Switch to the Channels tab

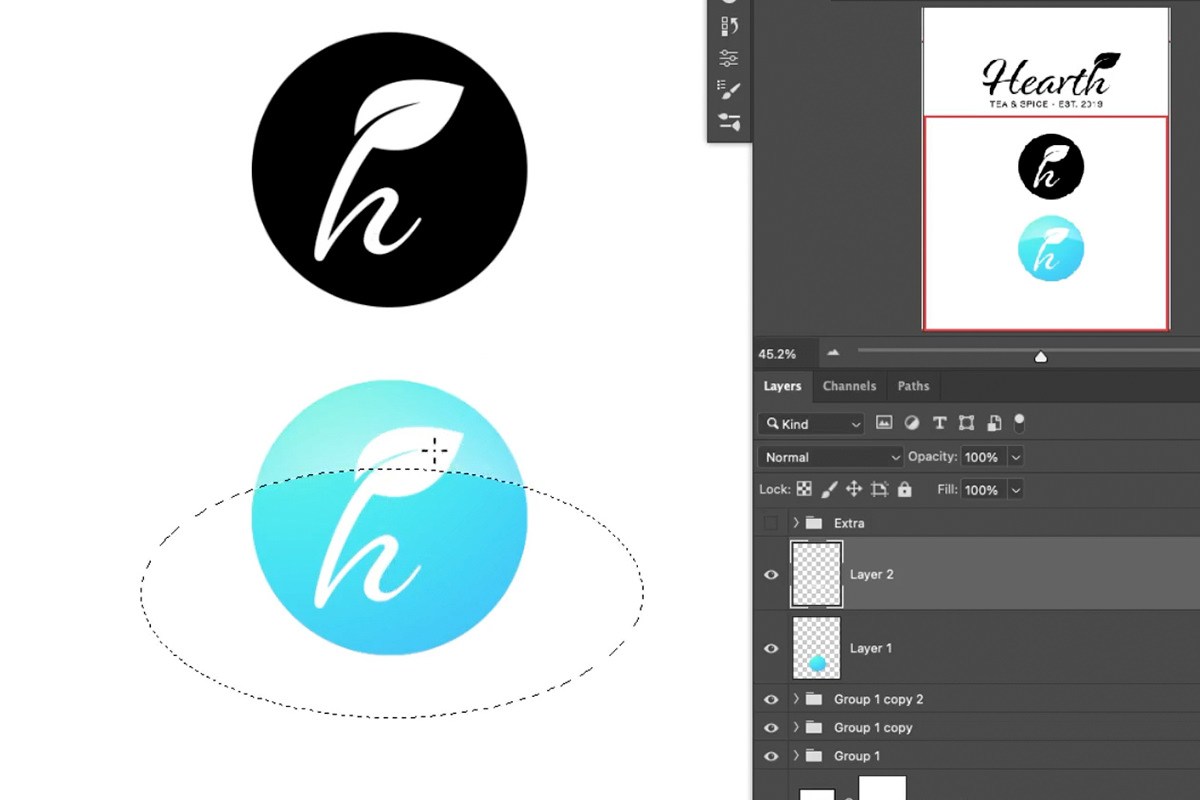coord(849,386)
